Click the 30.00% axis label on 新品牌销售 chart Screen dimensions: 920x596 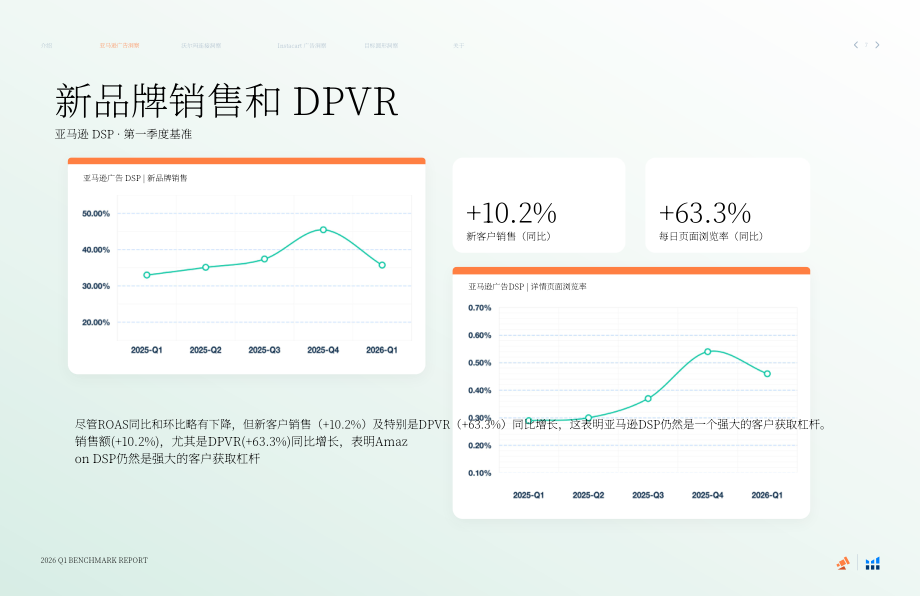[x=96, y=286]
